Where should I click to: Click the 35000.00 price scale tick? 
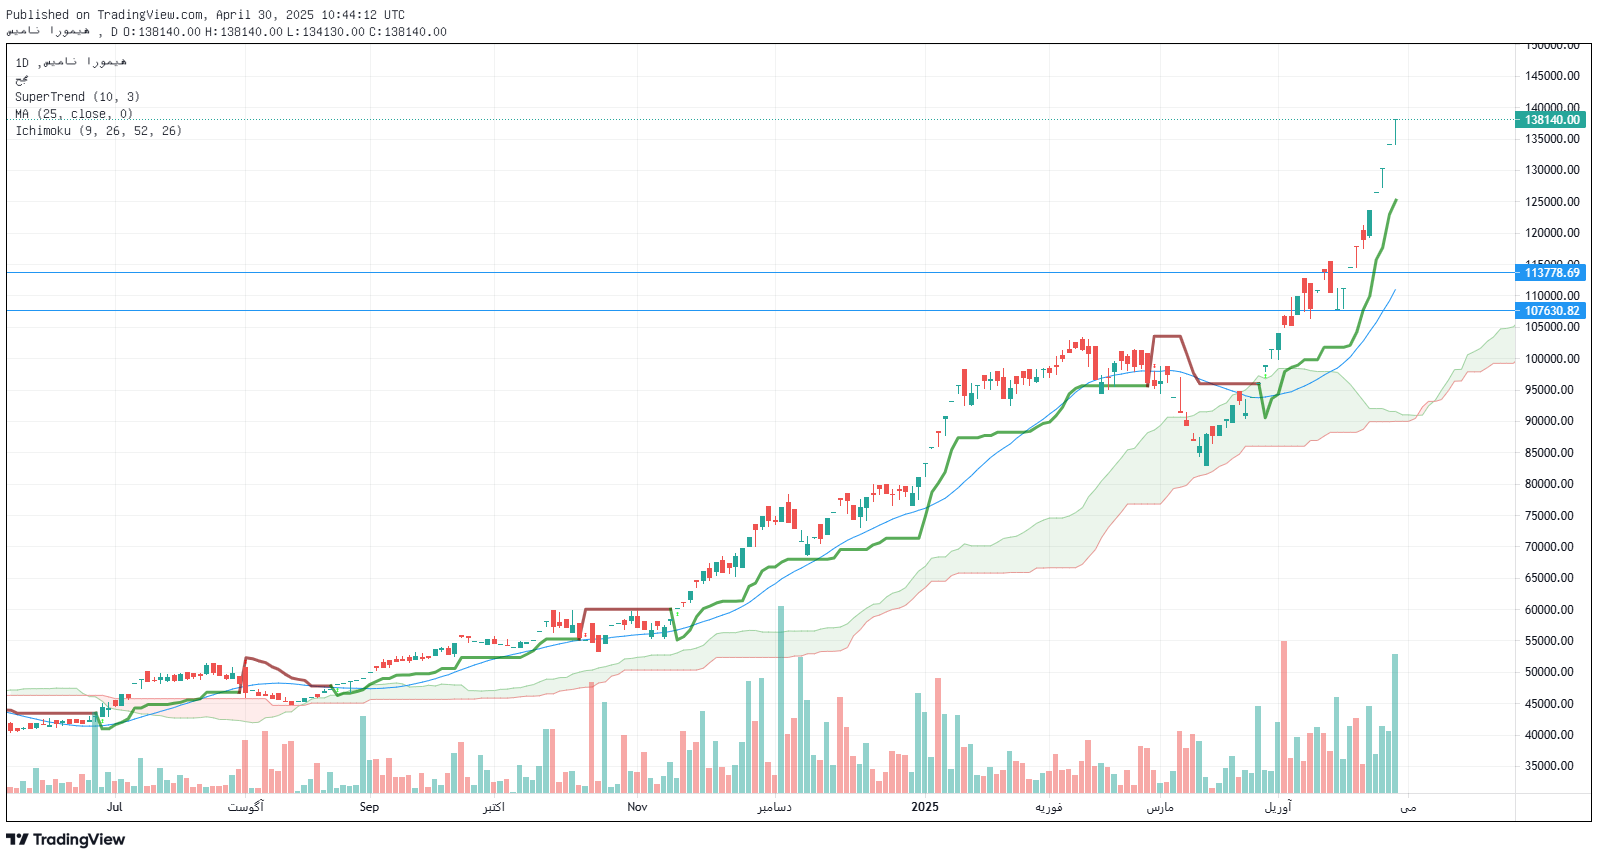(1551, 766)
